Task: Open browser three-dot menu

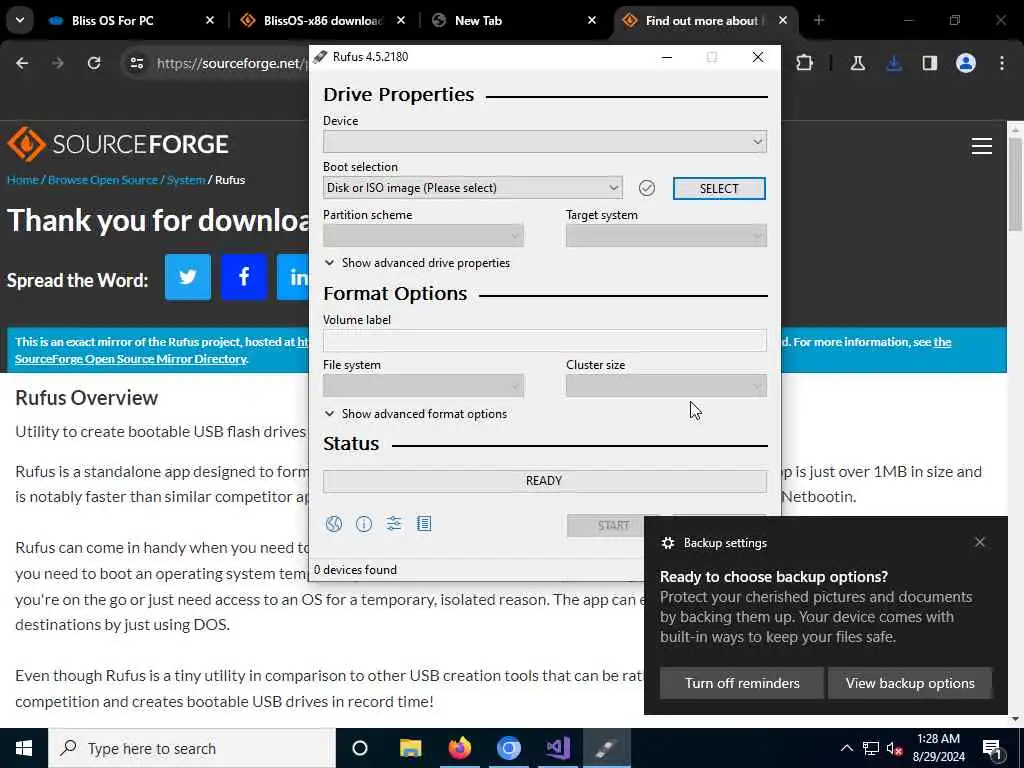Action: point(1002,63)
